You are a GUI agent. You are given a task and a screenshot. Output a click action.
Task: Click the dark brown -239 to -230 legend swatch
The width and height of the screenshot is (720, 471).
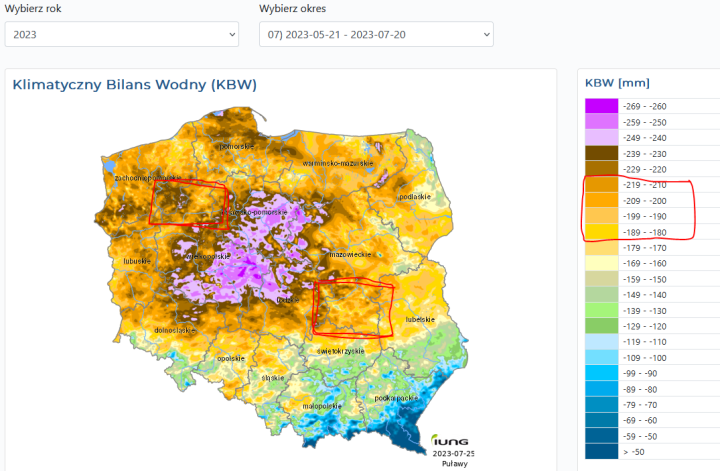(601, 154)
